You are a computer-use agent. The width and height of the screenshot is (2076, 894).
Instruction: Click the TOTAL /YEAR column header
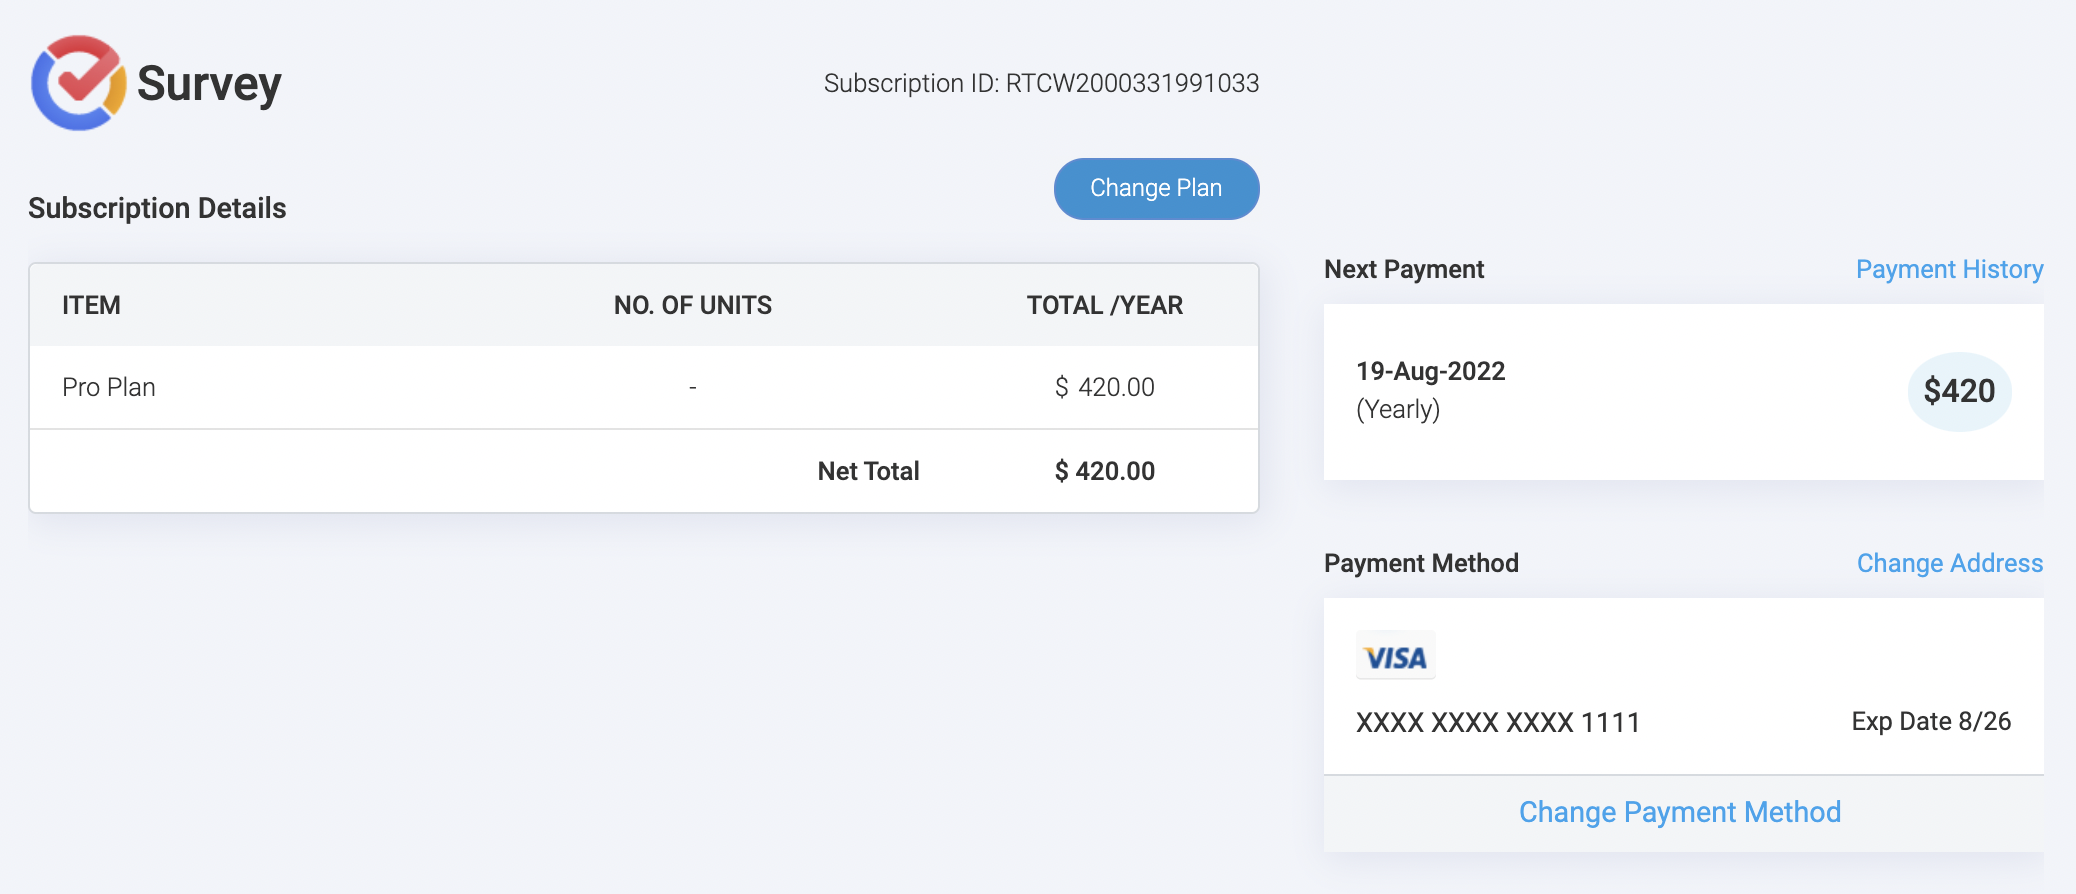[x=1104, y=305]
